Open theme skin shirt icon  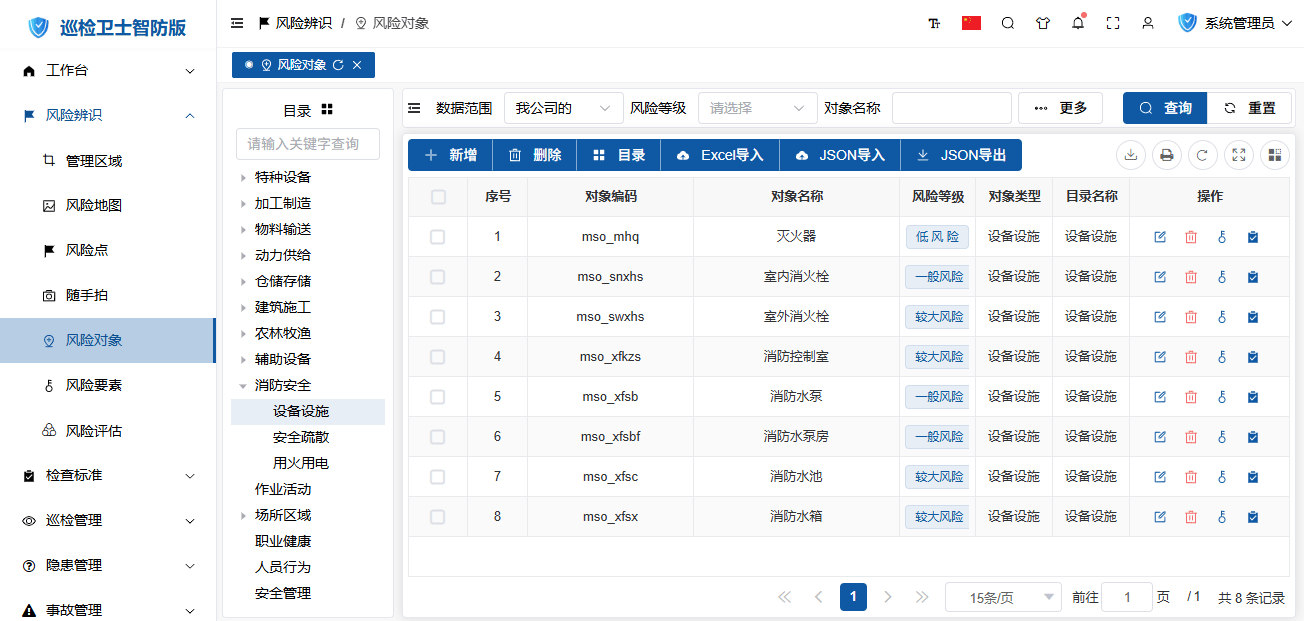tap(1043, 23)
